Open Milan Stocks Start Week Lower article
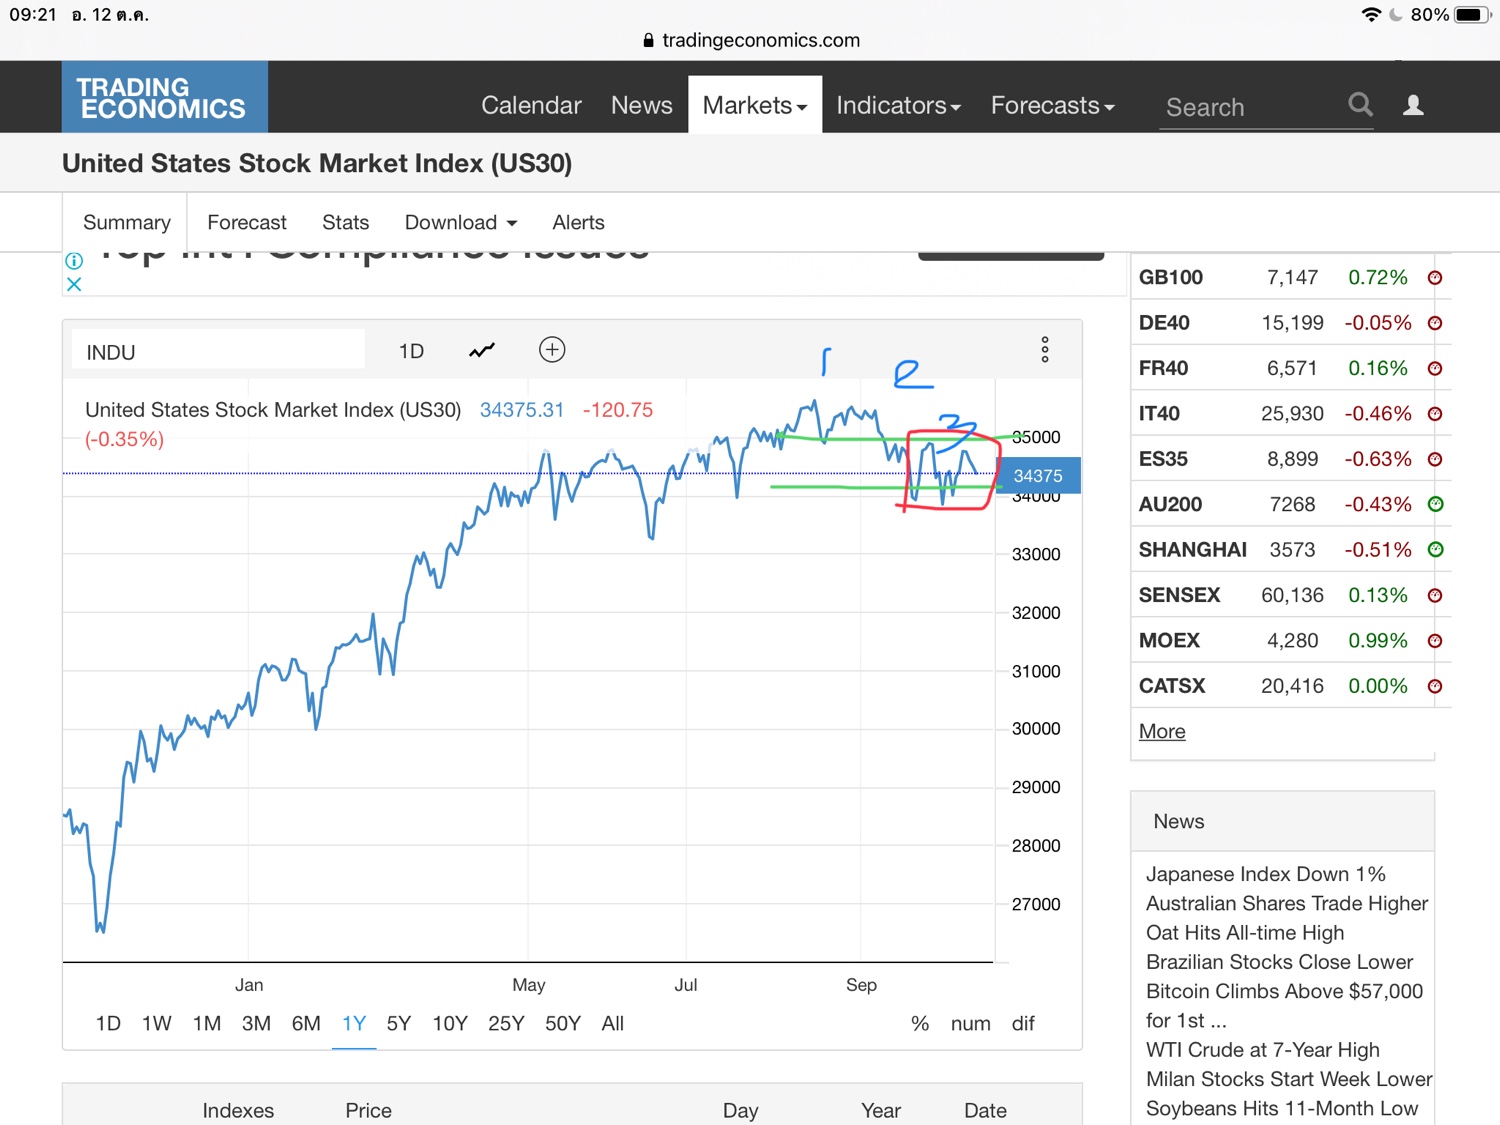This screenshot has width=1500, height=1125. point(1289,1079)
